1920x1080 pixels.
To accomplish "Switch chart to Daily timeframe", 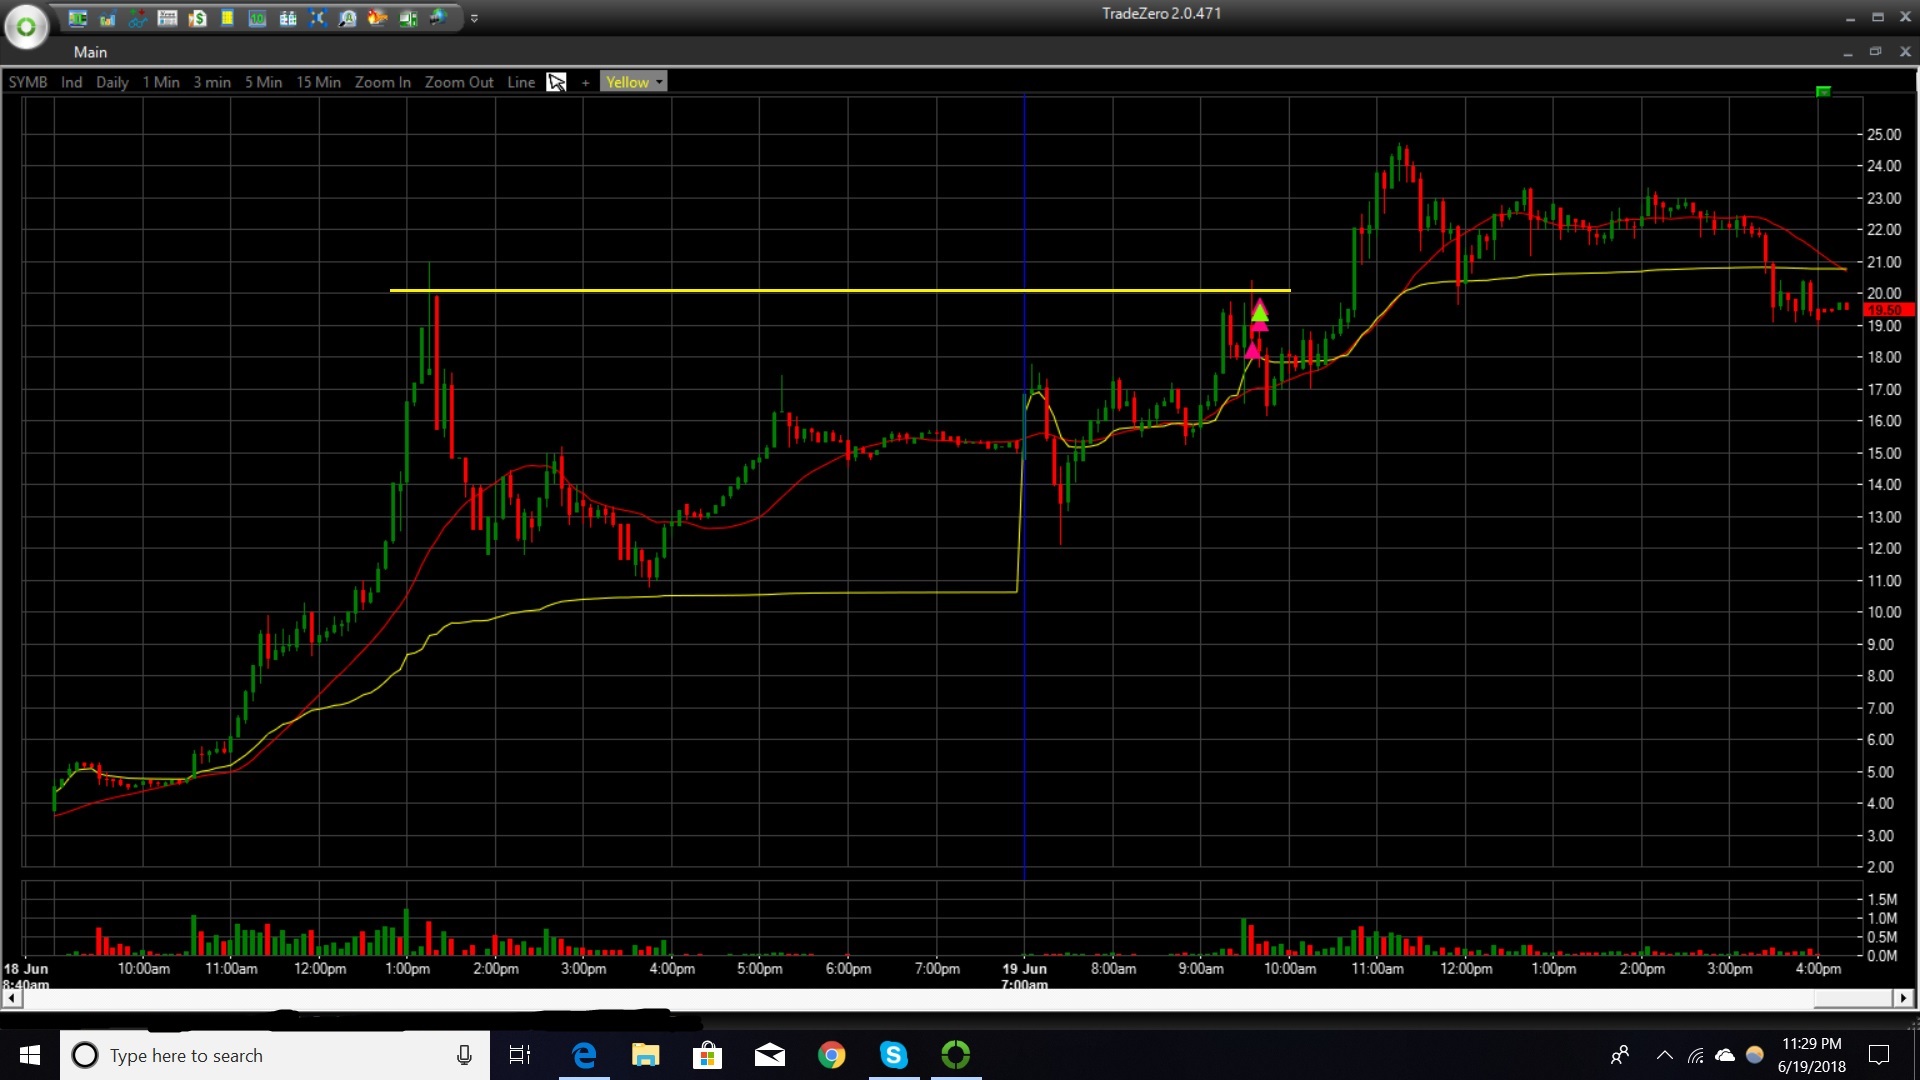I will point(112,82).
